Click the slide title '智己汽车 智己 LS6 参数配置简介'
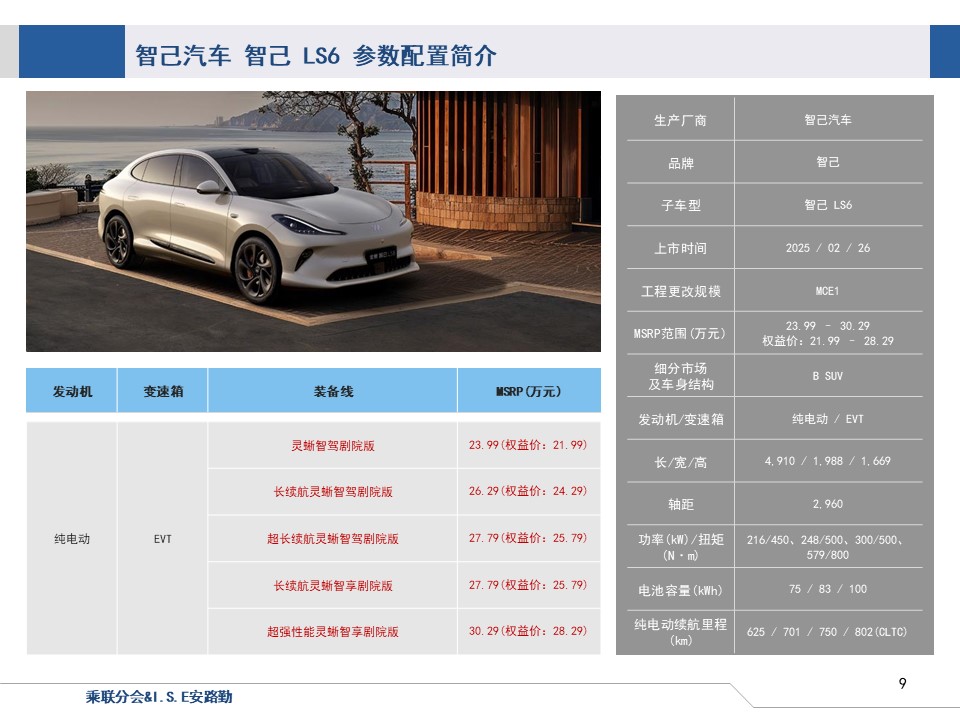The image size is (960, 720). pos(315,56)
